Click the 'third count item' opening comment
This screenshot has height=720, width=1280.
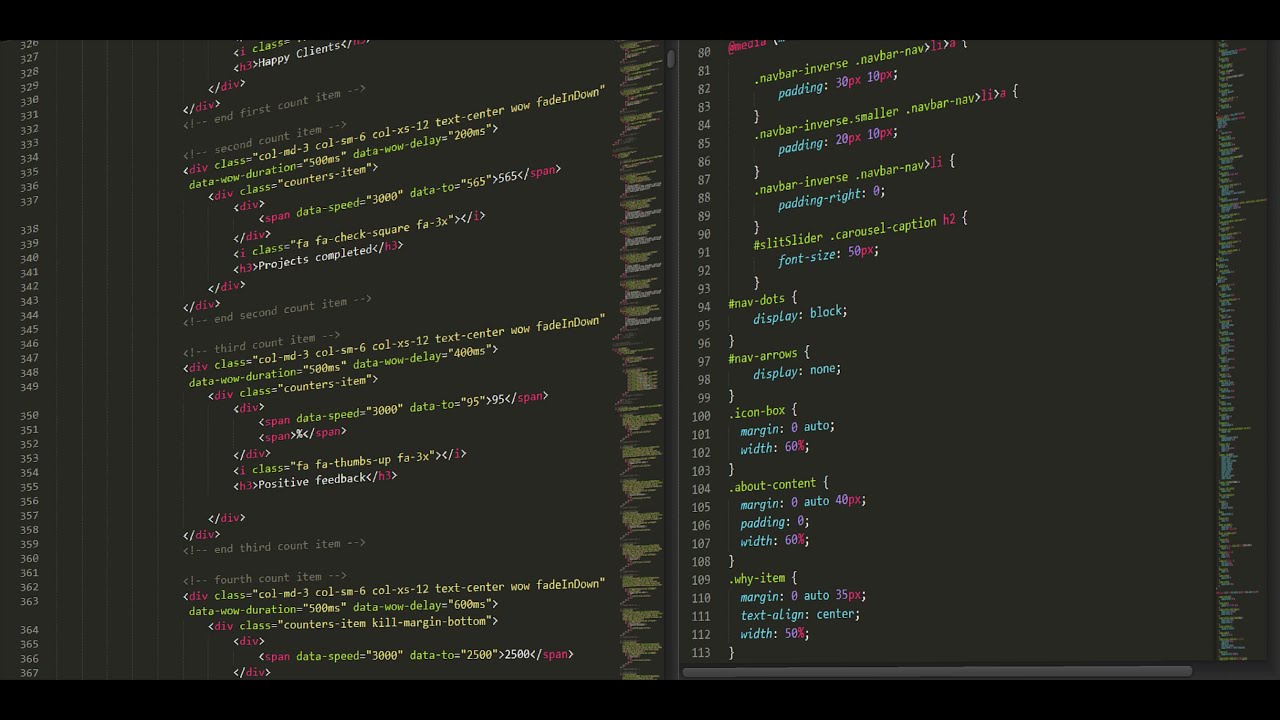click(x=262, y=343)
